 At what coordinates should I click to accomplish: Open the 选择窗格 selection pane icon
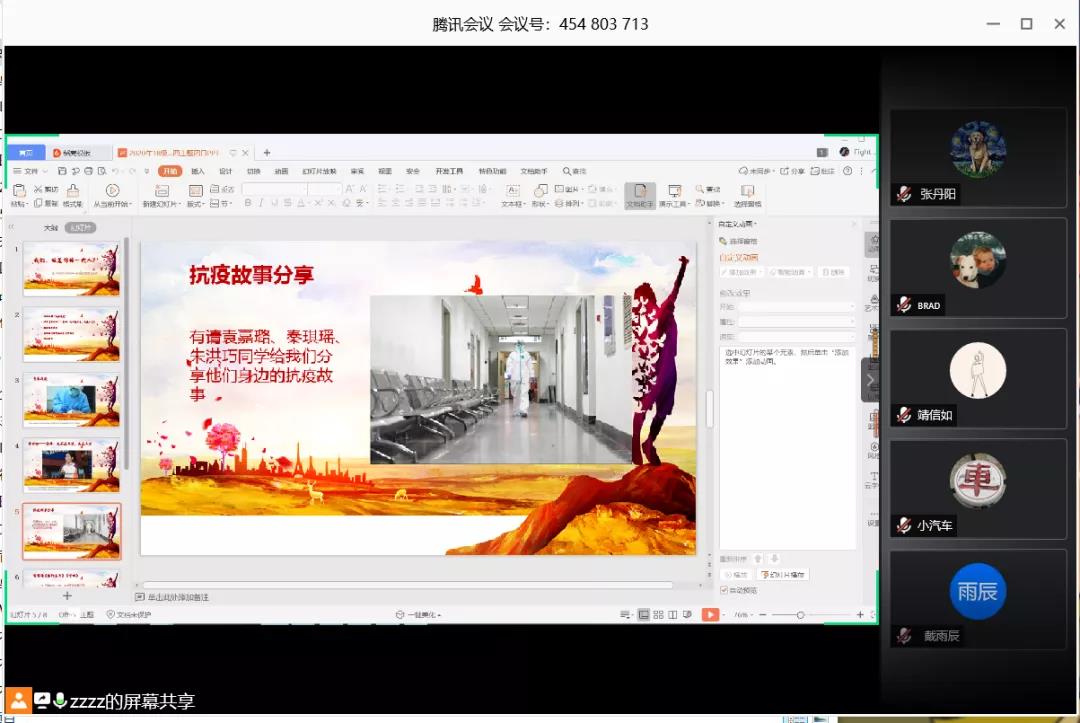tap(746, 190)
